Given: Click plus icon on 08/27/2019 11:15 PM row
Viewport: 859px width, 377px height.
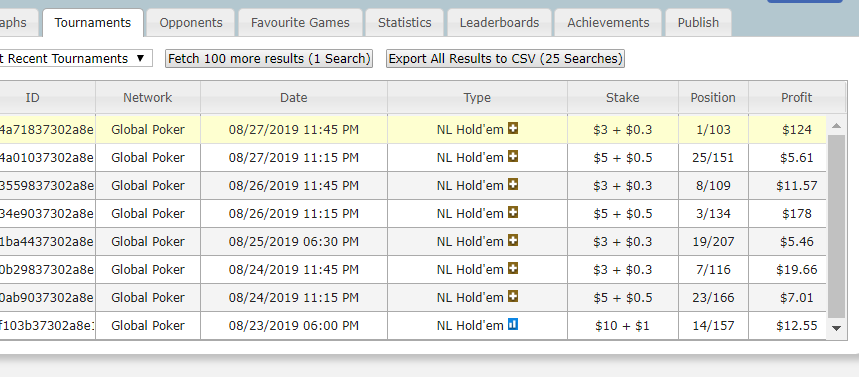Looking at the screenshot, I should 513,157.
